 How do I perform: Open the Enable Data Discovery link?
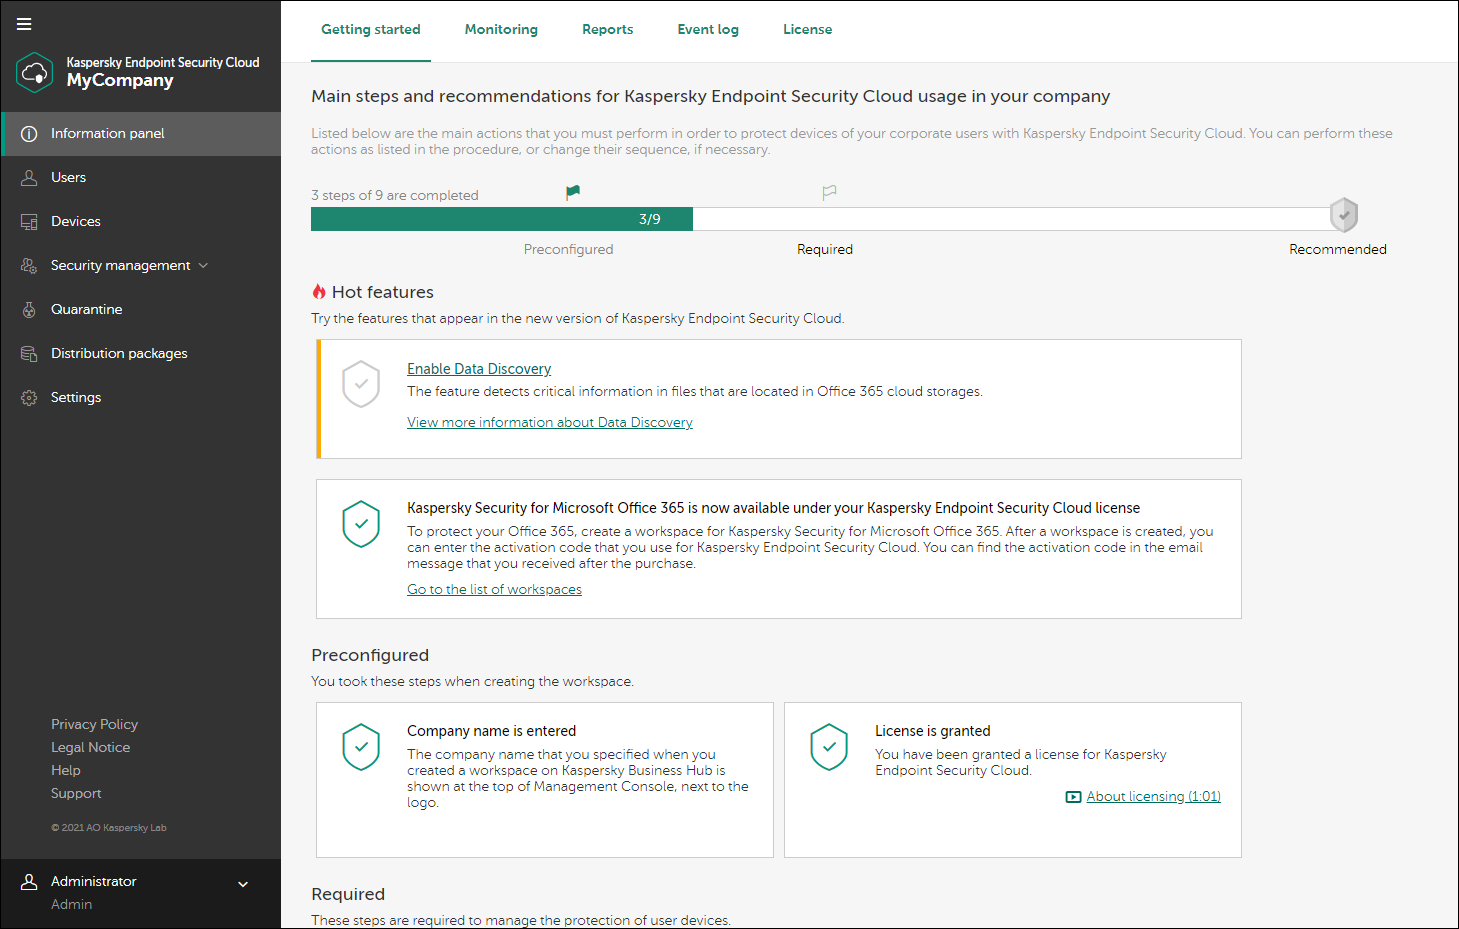(478, 368)
